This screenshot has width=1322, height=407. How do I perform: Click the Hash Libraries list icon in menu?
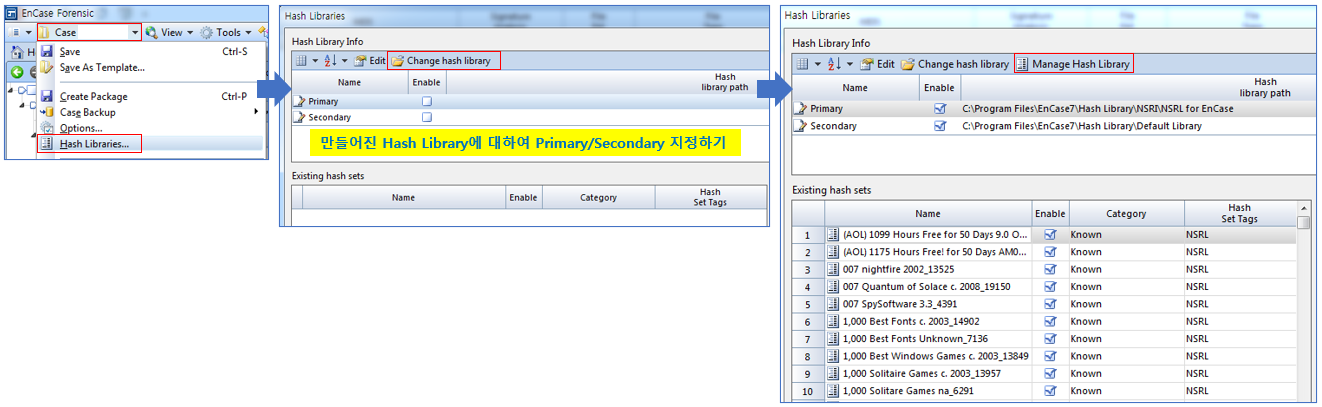46,144
